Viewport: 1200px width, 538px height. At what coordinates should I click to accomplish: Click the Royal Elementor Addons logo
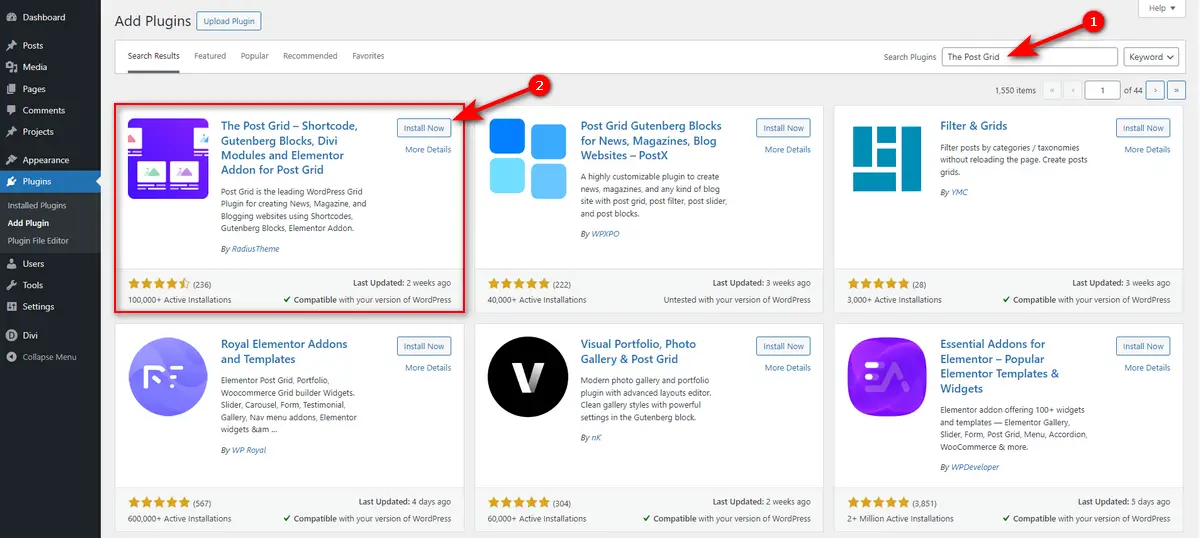168,376
